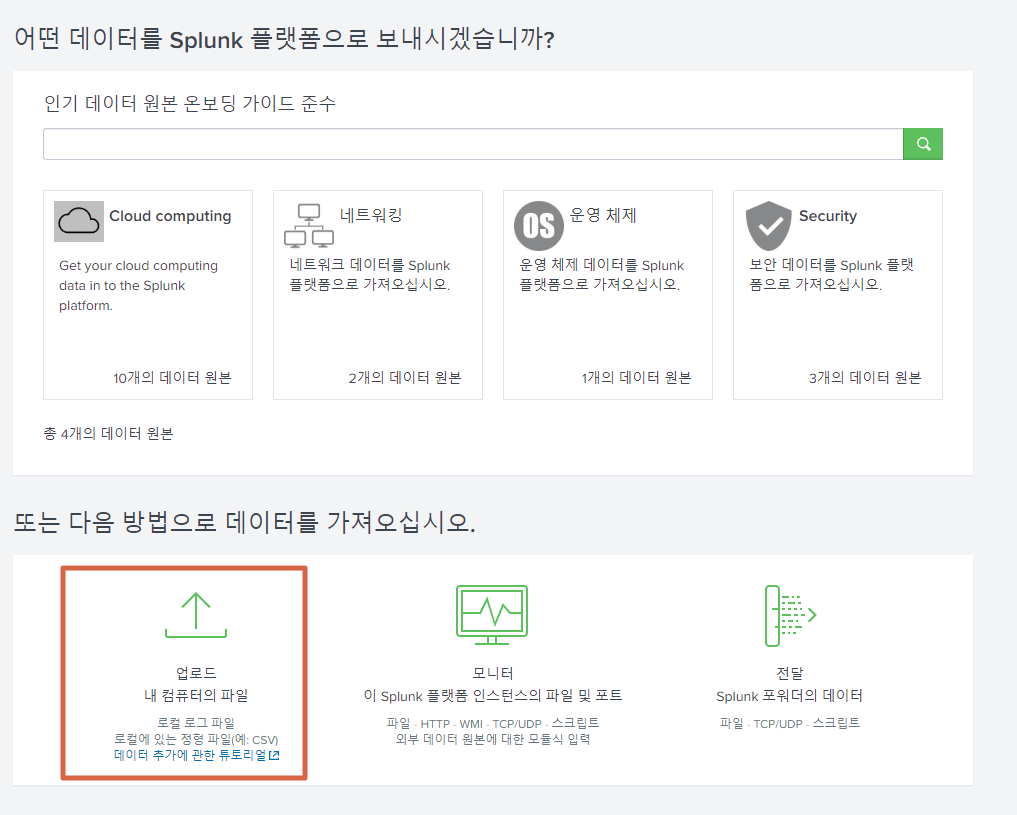
Task: Click '10개의 데이터 원본' text
Action: [172, 378]
